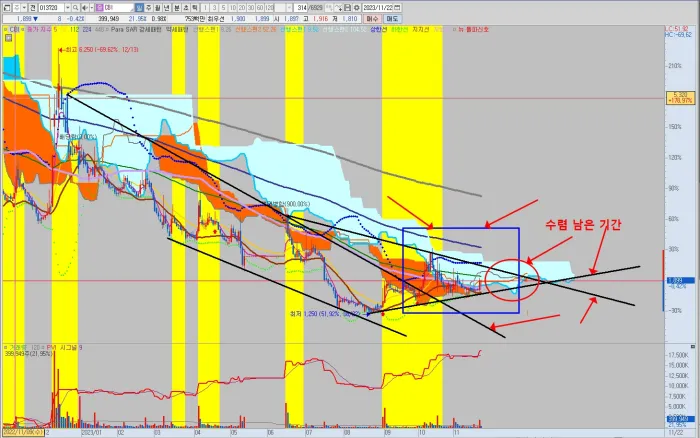Click the stock code field 013720
700x438 pixels.
(51, 8)
